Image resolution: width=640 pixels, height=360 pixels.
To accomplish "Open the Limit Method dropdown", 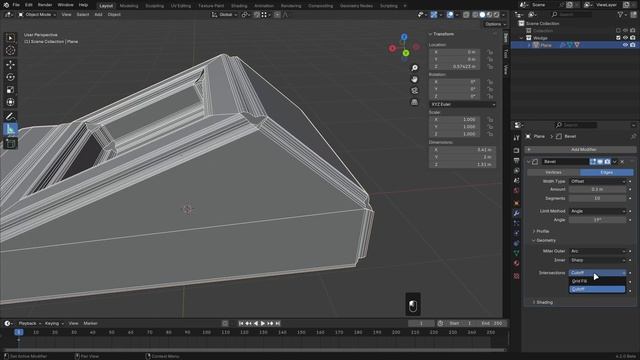I will [598, 211].
